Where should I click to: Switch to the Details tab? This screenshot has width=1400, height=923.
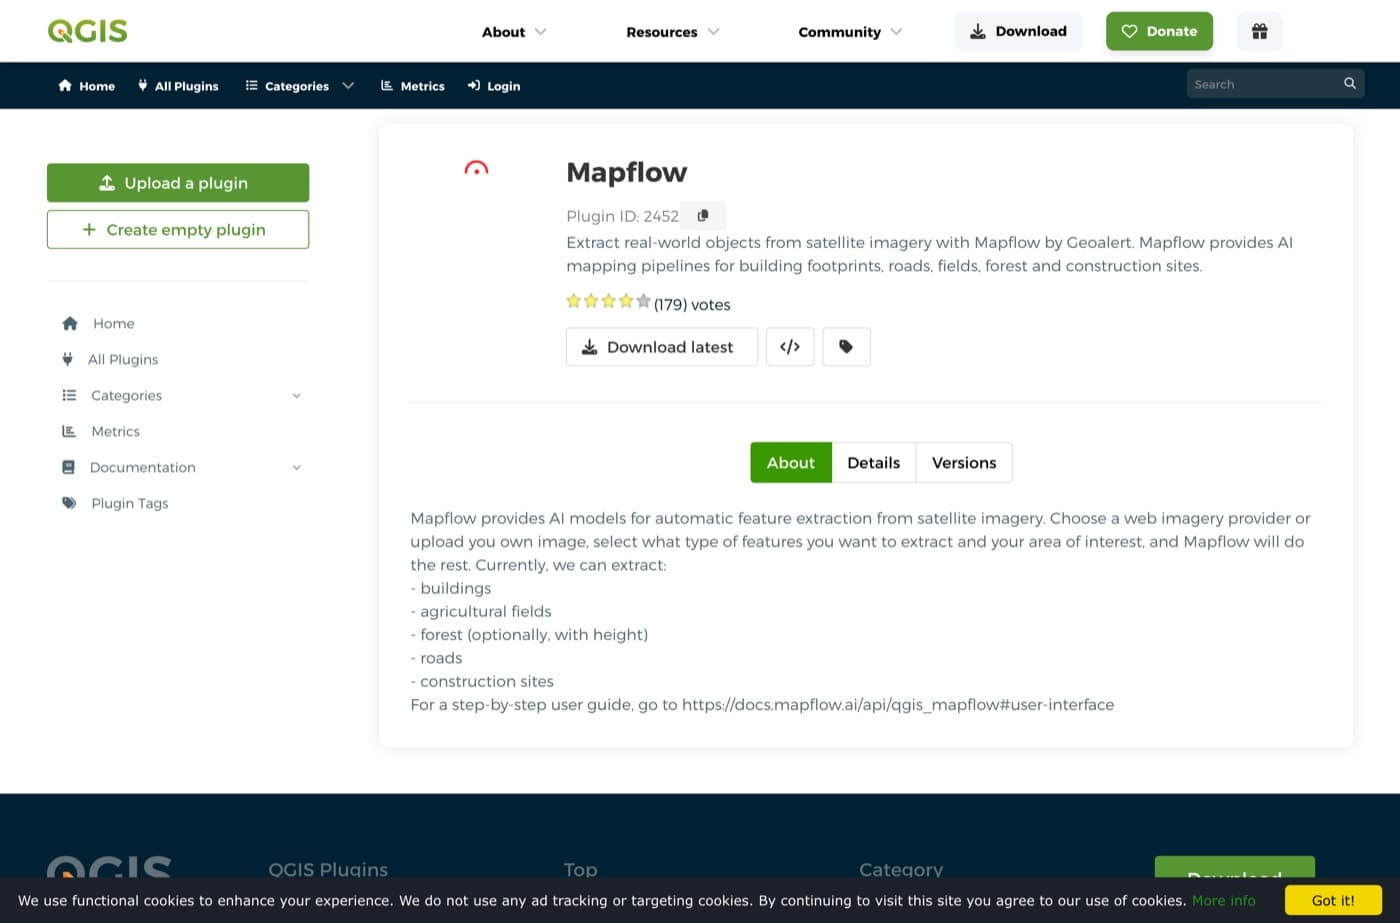point(874,463)
